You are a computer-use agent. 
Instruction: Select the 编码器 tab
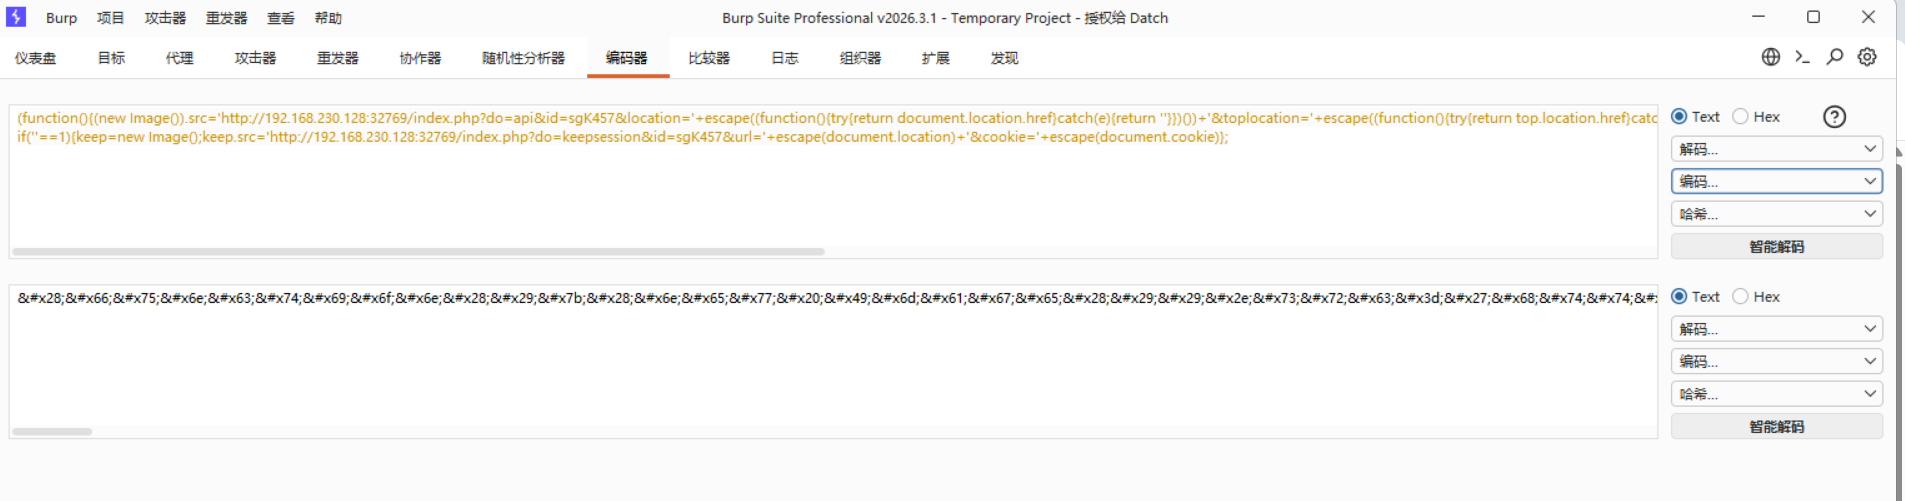pyautogui.click(x=627, y=58)
